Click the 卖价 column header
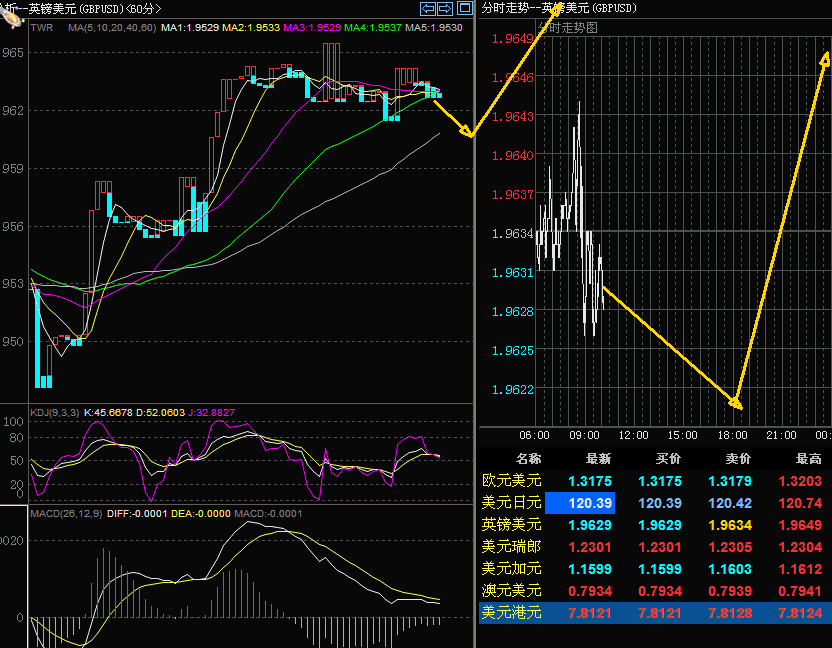The image size is (832, 648). 737,459
